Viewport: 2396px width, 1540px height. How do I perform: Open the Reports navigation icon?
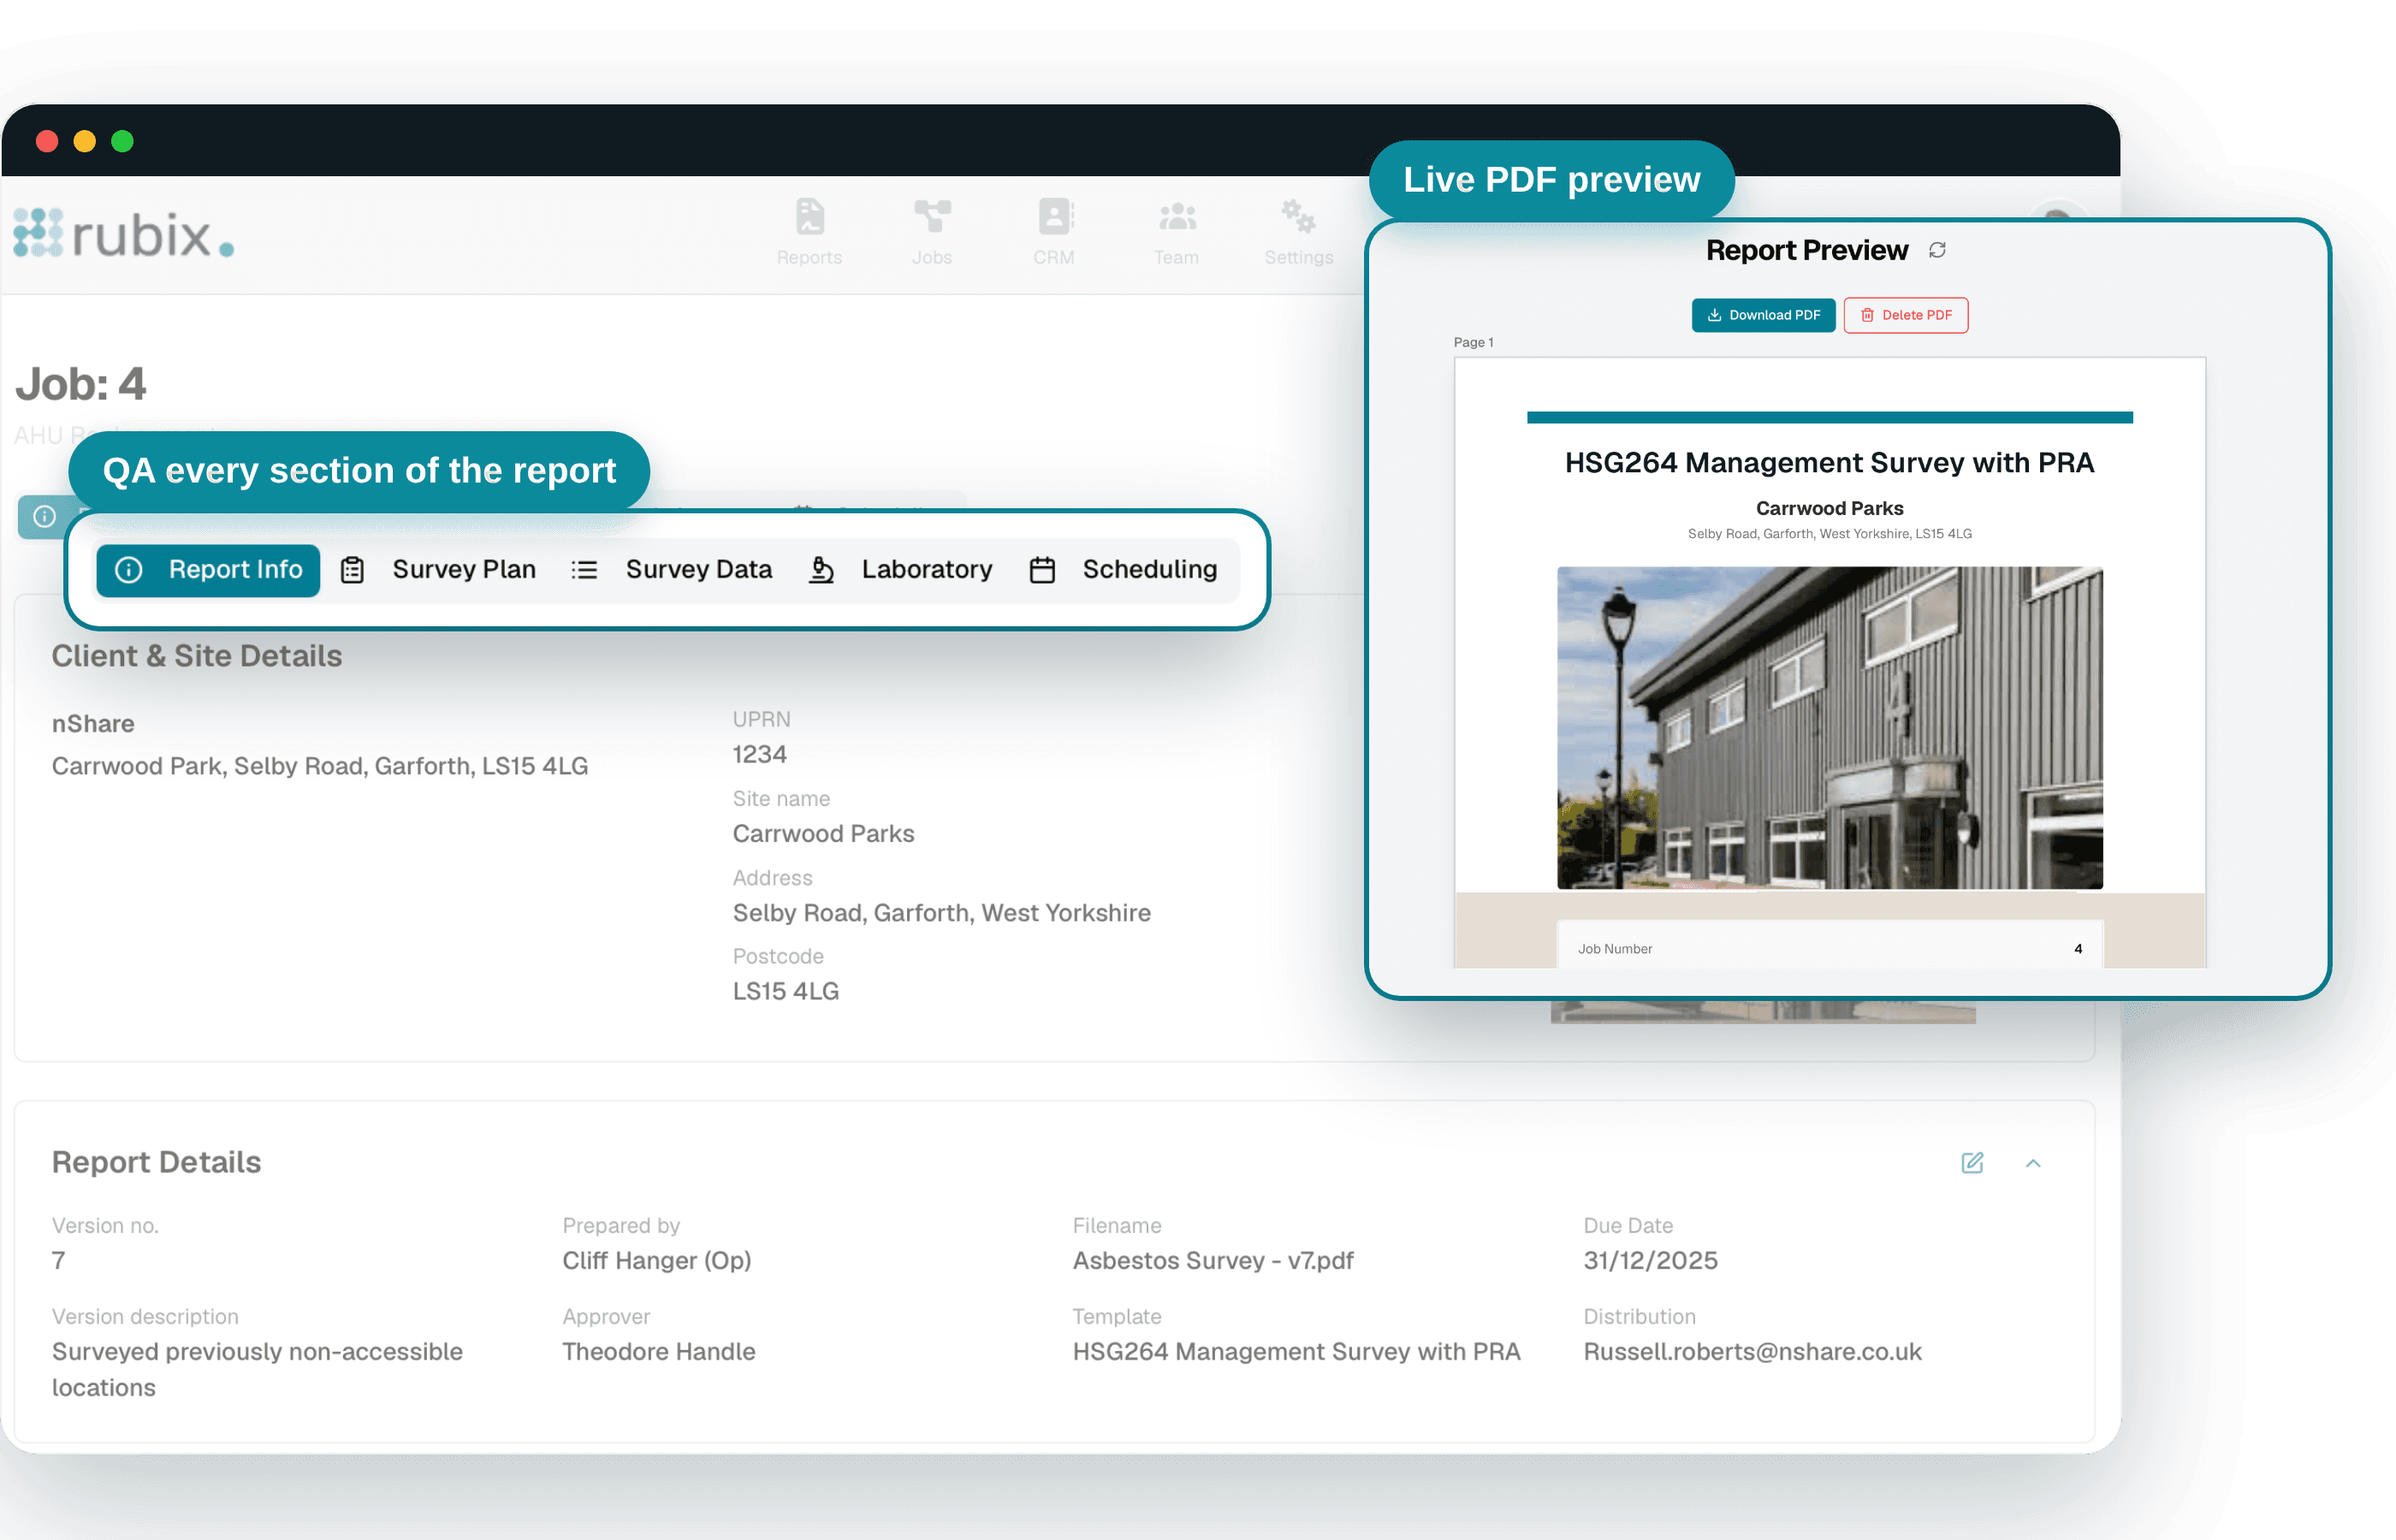pyautogui.click(x=809, y=231)
